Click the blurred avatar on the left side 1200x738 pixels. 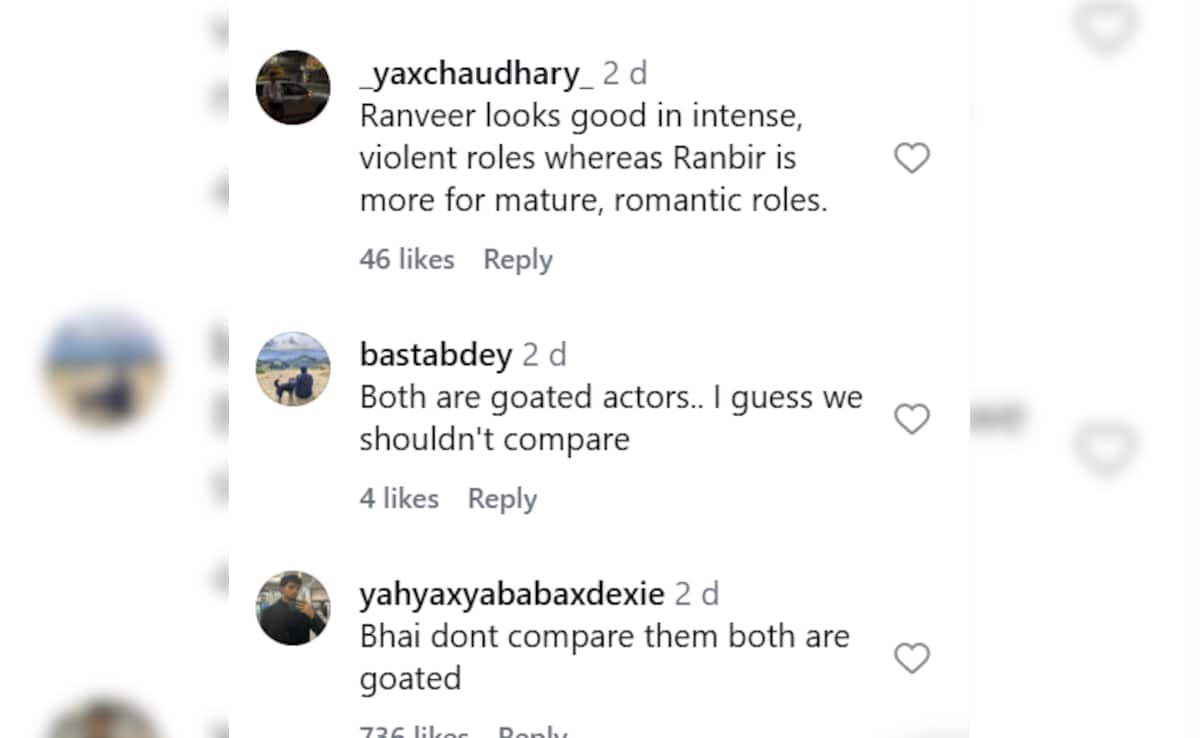103,369
